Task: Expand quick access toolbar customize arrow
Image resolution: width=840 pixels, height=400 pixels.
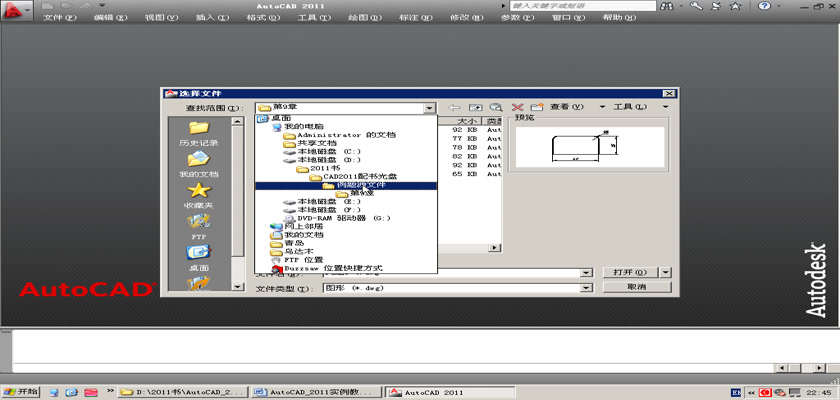Action: click(x=102, y=5)
